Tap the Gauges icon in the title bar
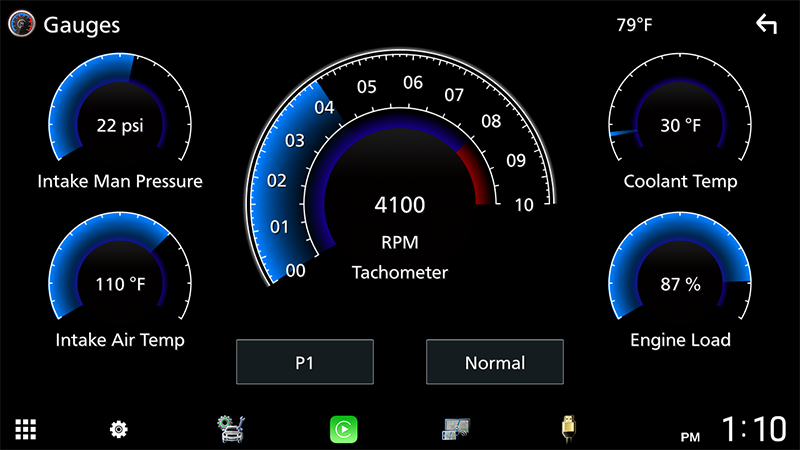The height and width of the screenshot is (450, 800). [21, 25]
